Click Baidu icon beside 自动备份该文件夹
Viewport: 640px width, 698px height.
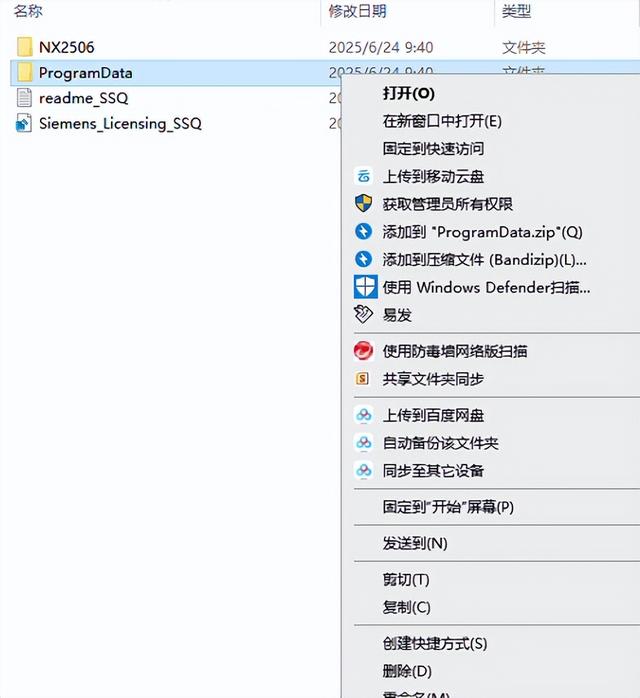pyautogui.click(x=364, y=442)
